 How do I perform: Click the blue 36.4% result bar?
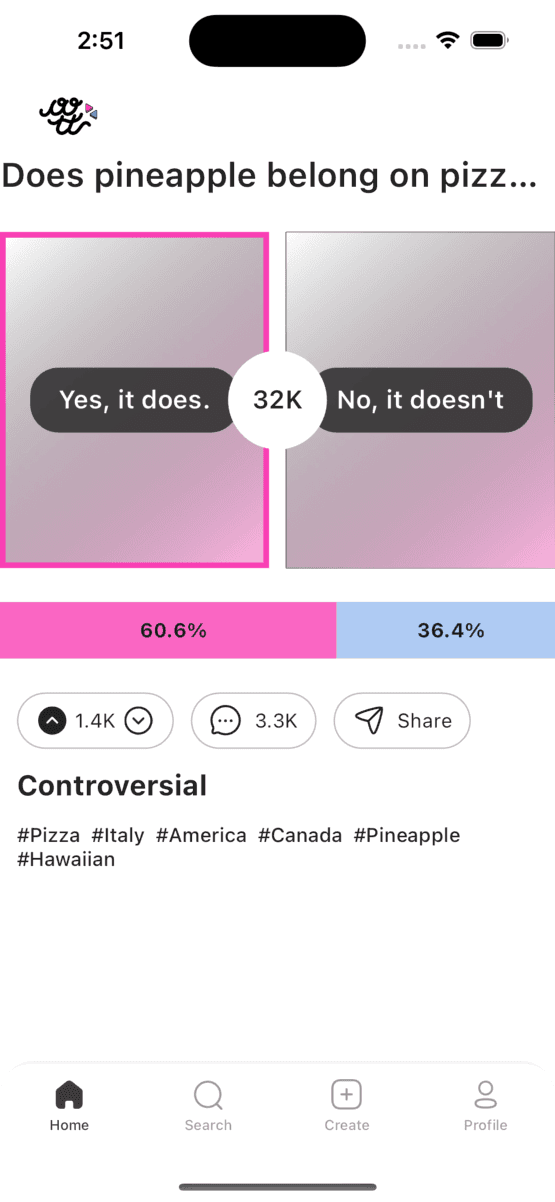click(x=446, y=630)
